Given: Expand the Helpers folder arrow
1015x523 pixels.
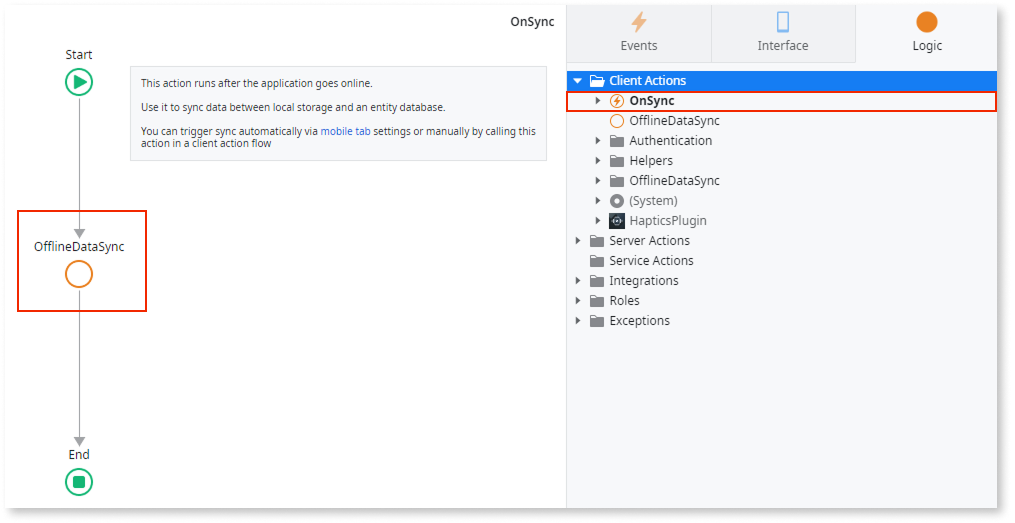Looking at the screenshot, I should tap(598, 161).
